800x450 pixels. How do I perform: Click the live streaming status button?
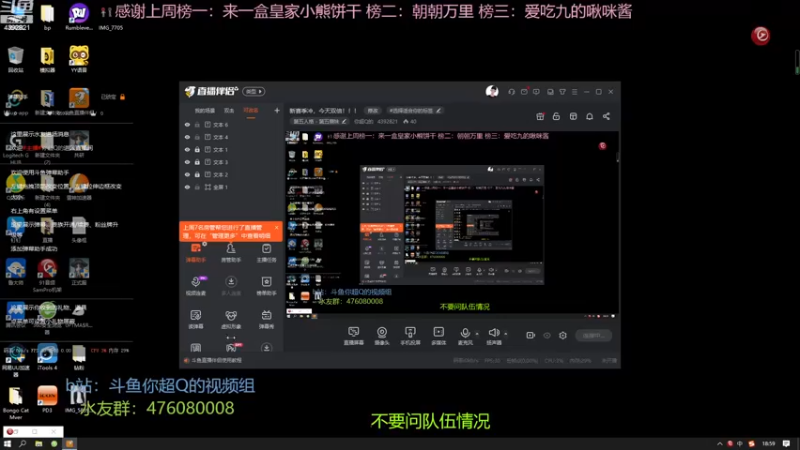[593, 335]
